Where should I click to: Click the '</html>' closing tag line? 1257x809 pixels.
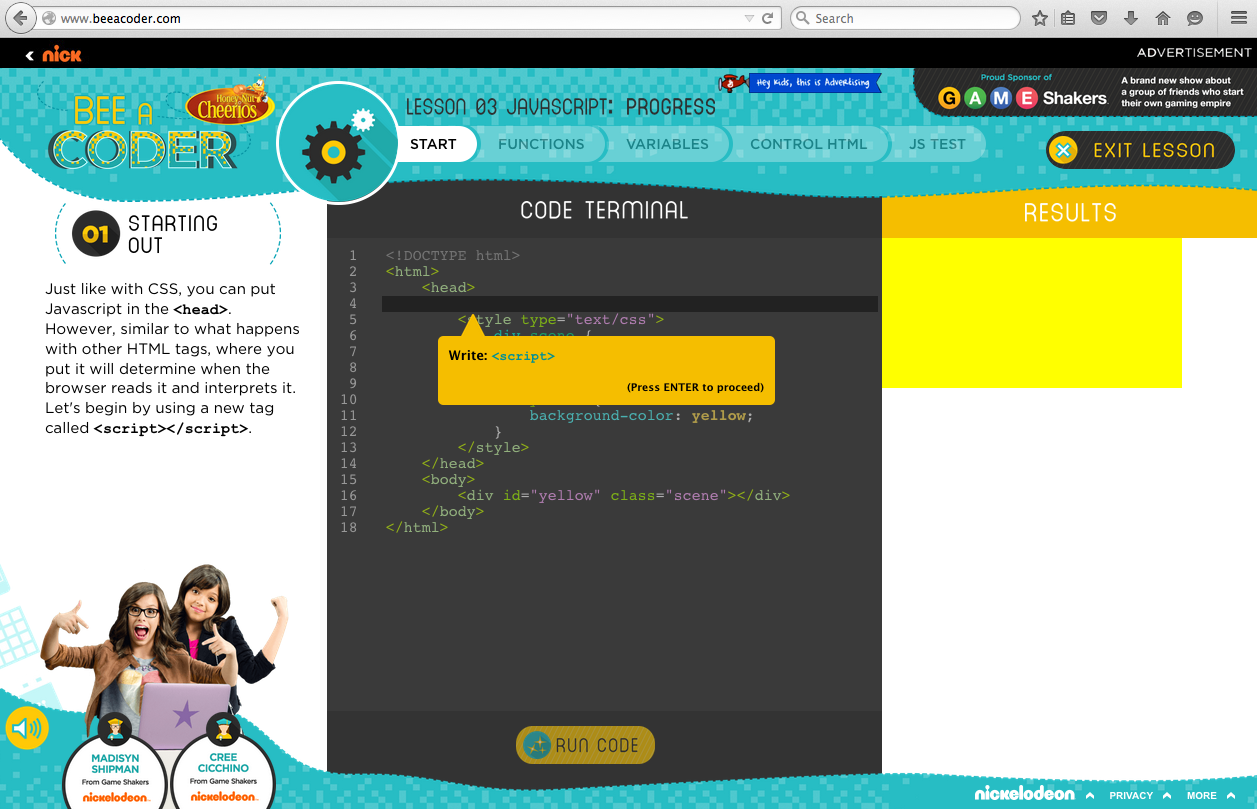(416, 528)
